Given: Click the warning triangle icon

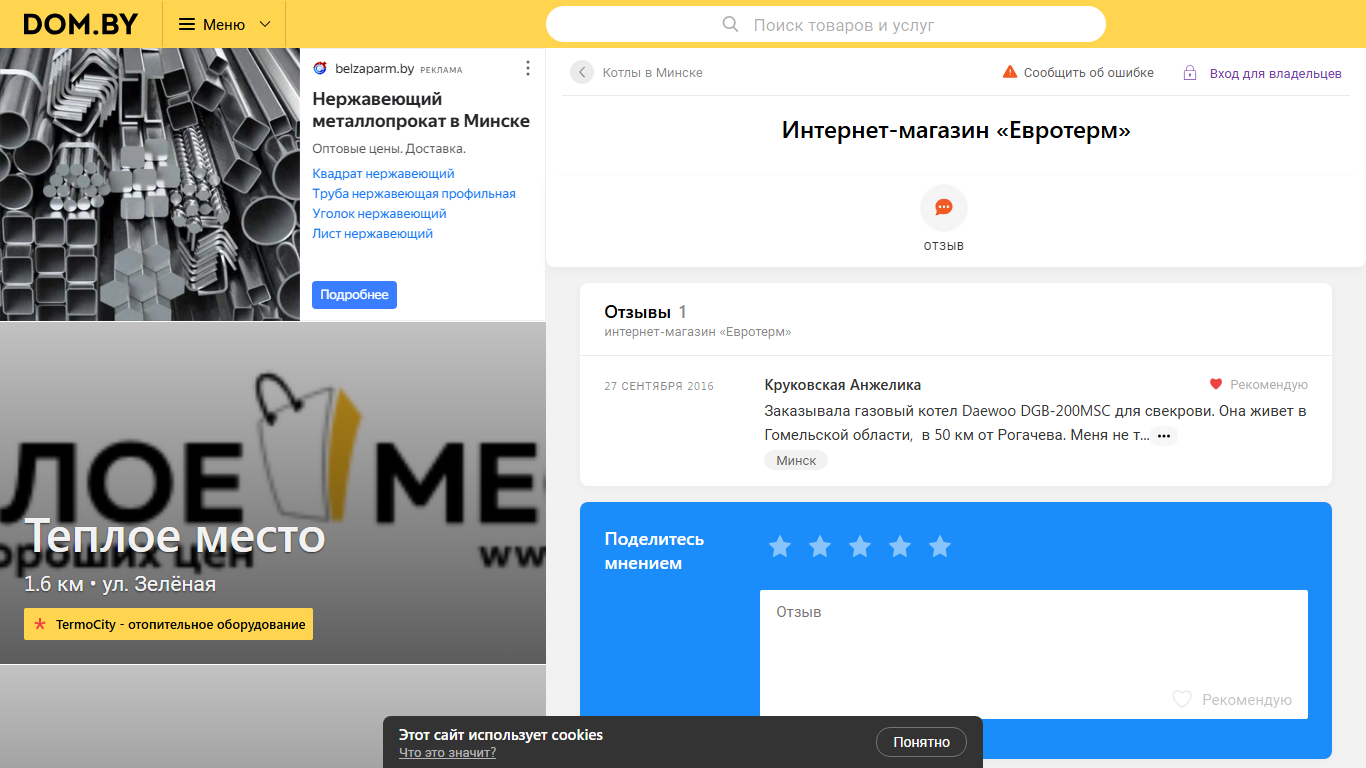Looking at the screenshot, I should pos(1010,72).
